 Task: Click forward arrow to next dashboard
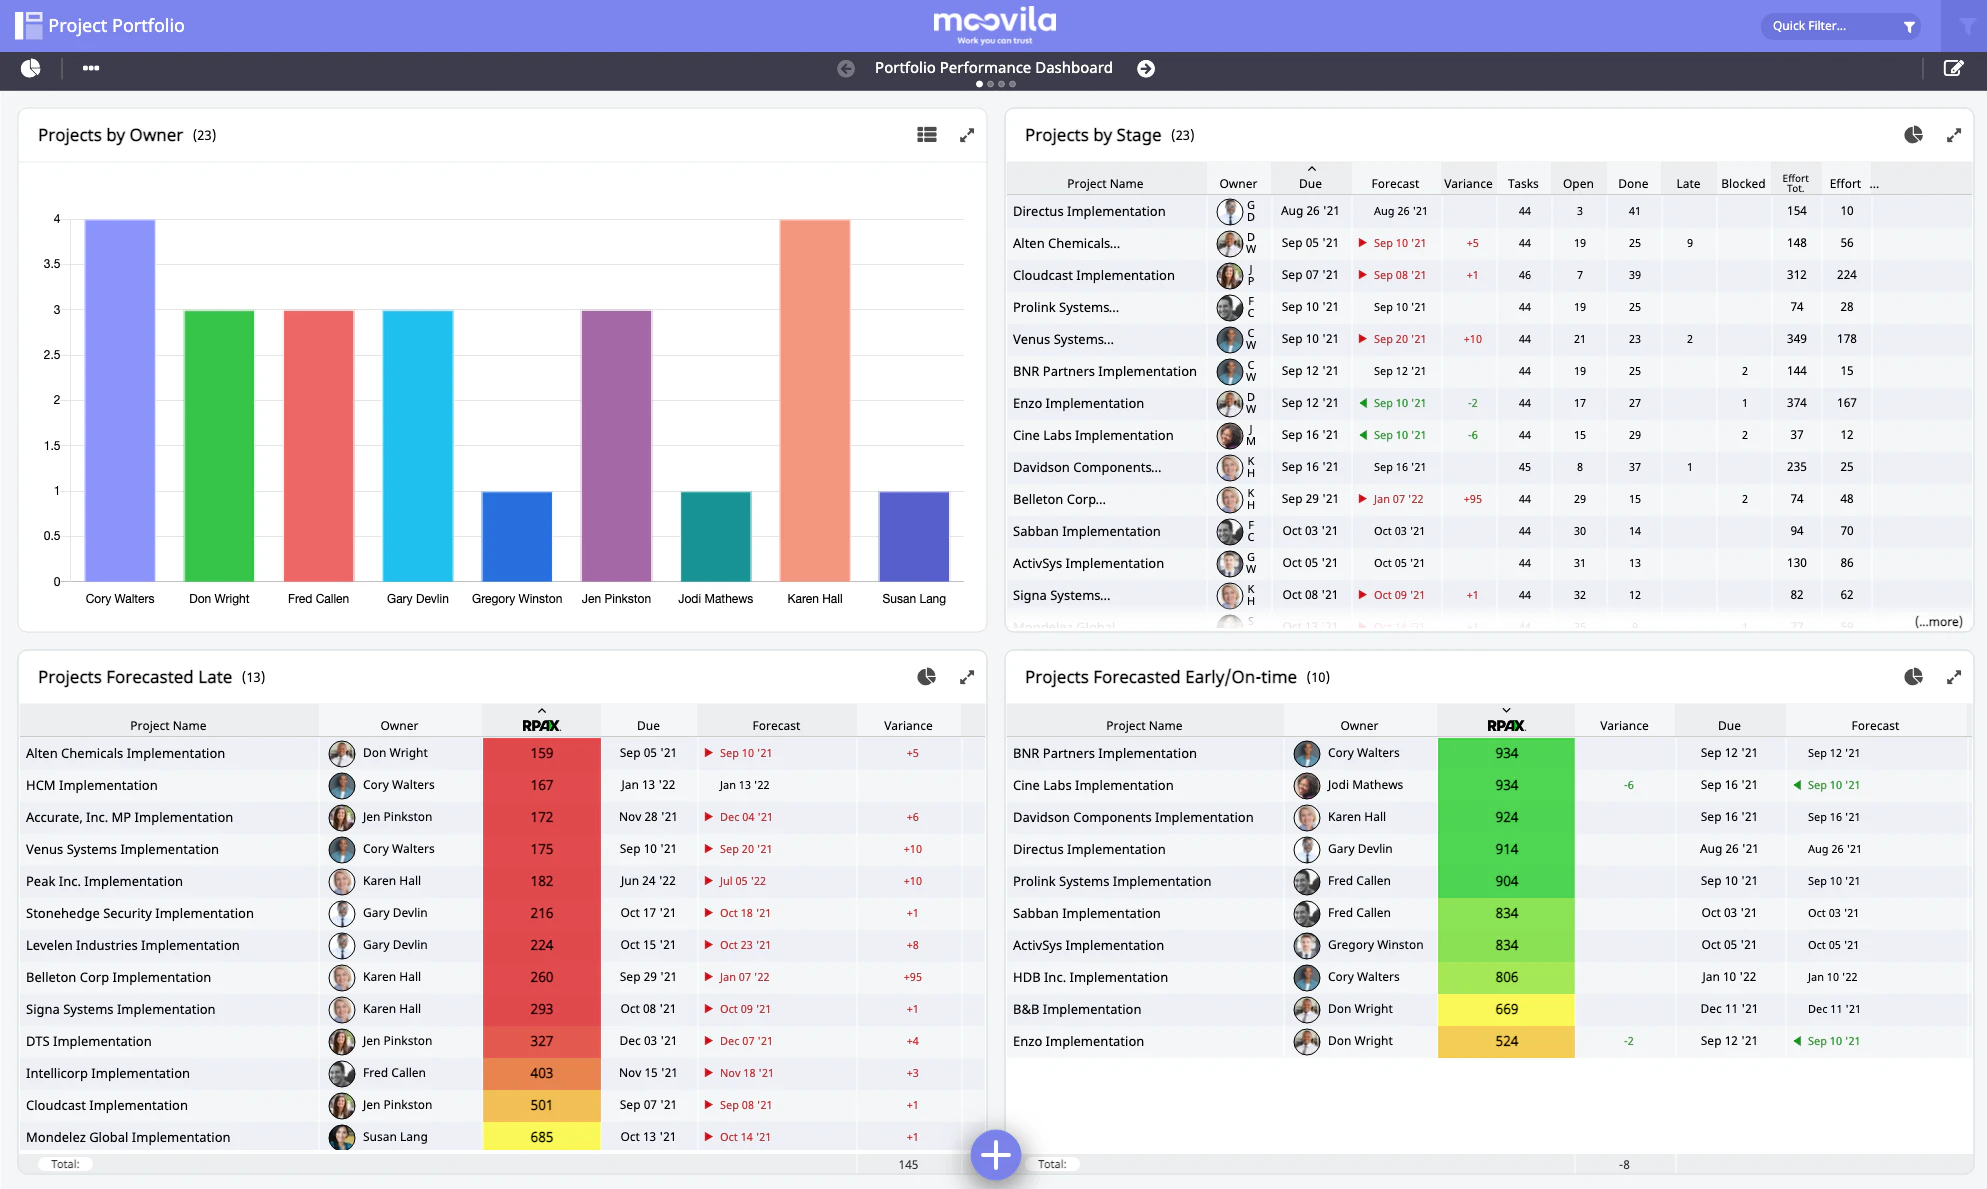coord(1146,68)
